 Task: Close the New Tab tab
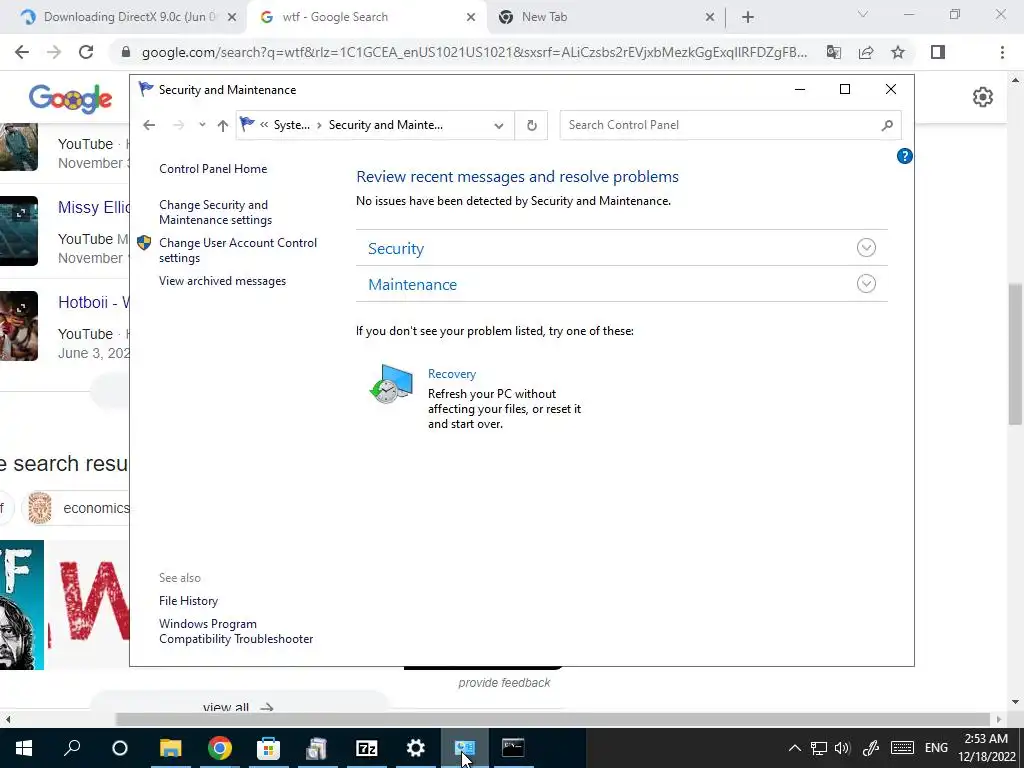710,17
